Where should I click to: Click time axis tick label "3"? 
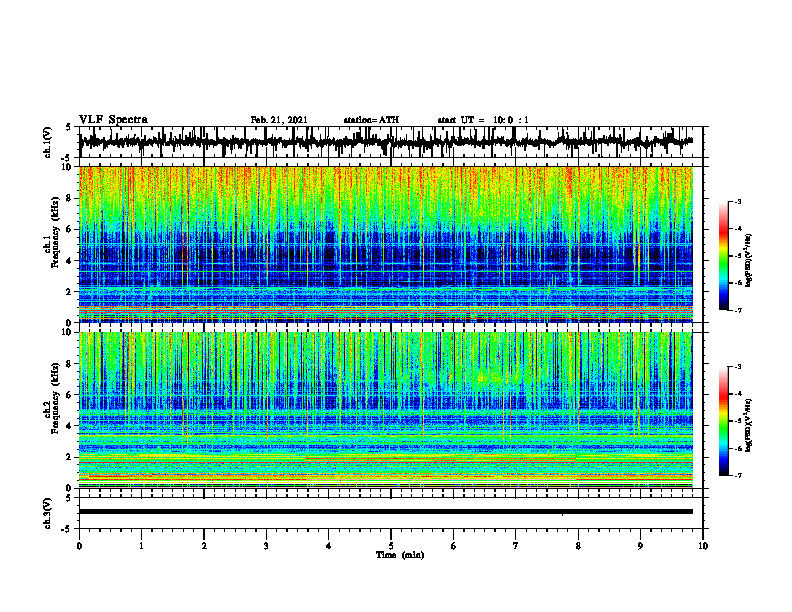click(x=266, y=546)
